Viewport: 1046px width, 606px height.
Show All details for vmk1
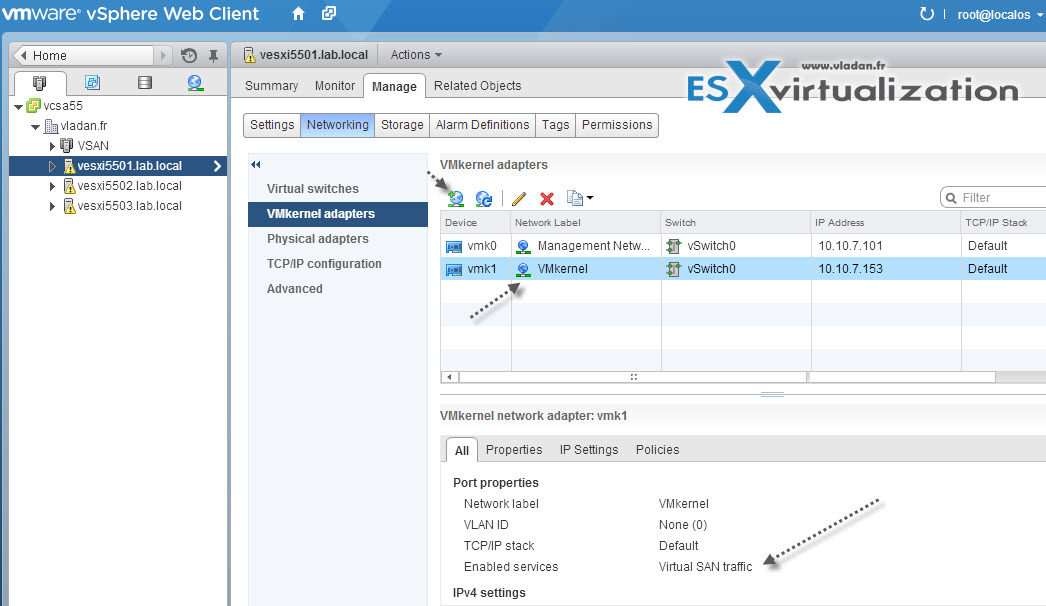click(462, 450)
